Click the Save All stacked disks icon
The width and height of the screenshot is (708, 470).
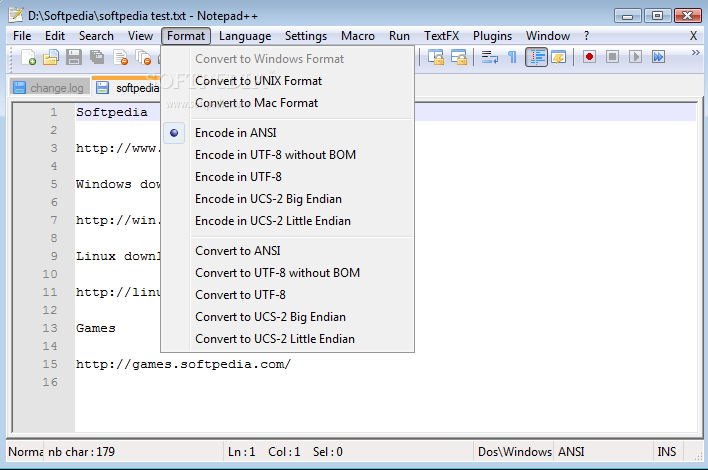97,57
